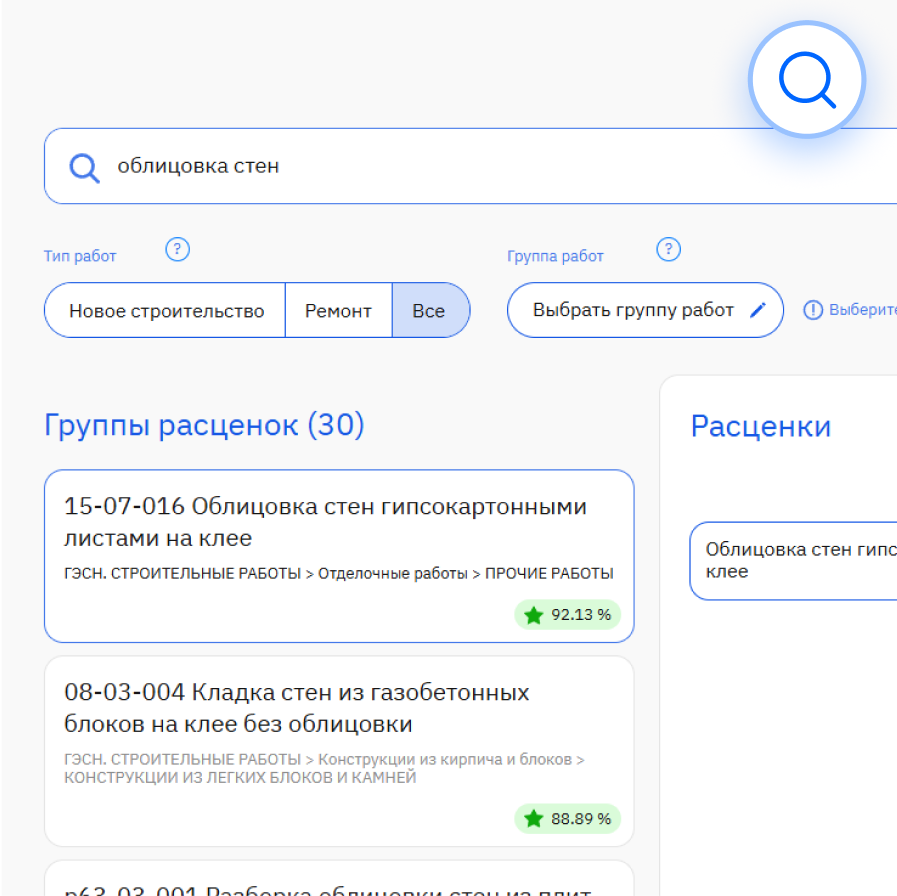Click the question mark icon near Группа работ
897x896 pixels.
click(x=668, y=248)
